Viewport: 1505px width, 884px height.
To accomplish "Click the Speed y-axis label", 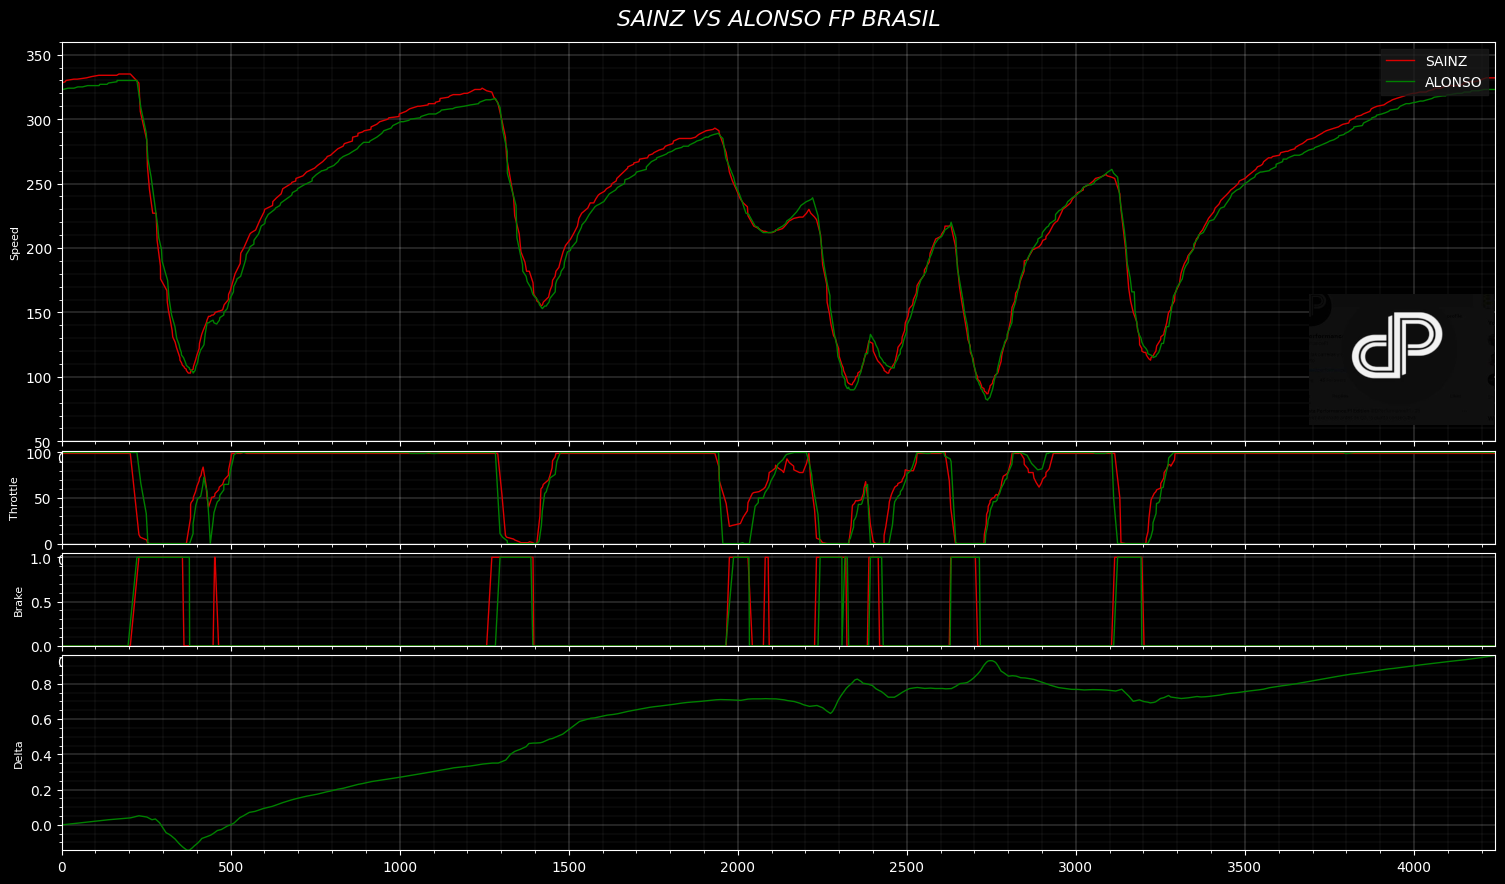I will pyautogui.click(x=15, y=243).
